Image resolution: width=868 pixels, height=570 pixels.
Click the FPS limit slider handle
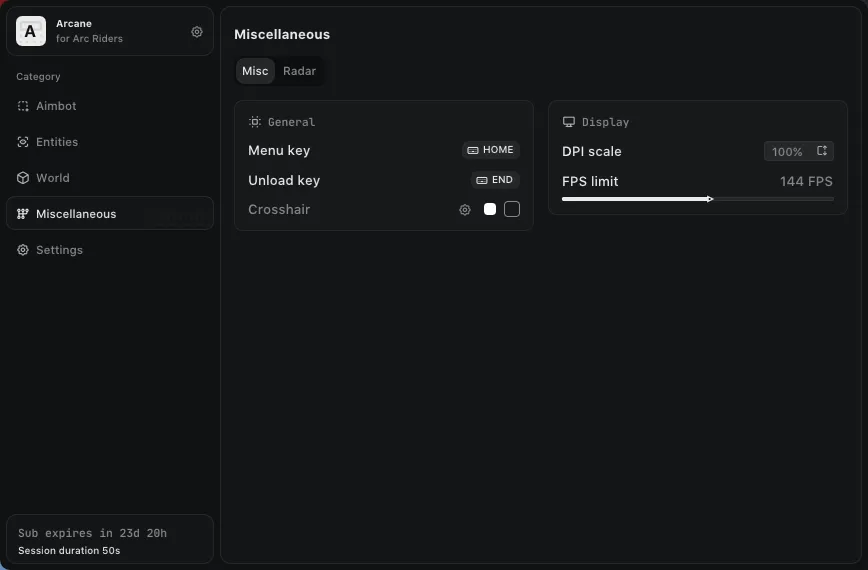pyautogui.click(x=710, y=199)
